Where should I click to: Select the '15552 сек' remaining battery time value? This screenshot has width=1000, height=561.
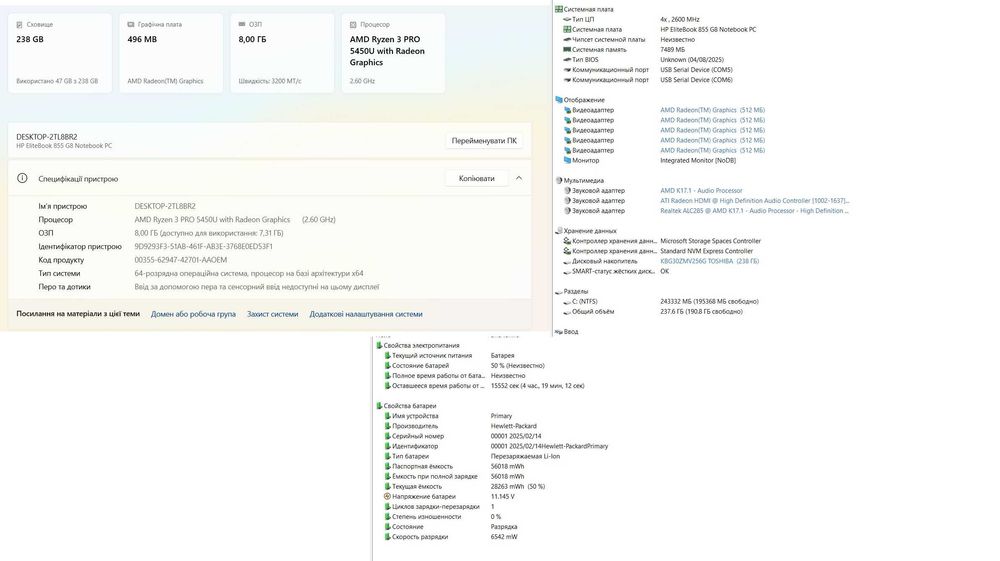(x=537, y=386)
